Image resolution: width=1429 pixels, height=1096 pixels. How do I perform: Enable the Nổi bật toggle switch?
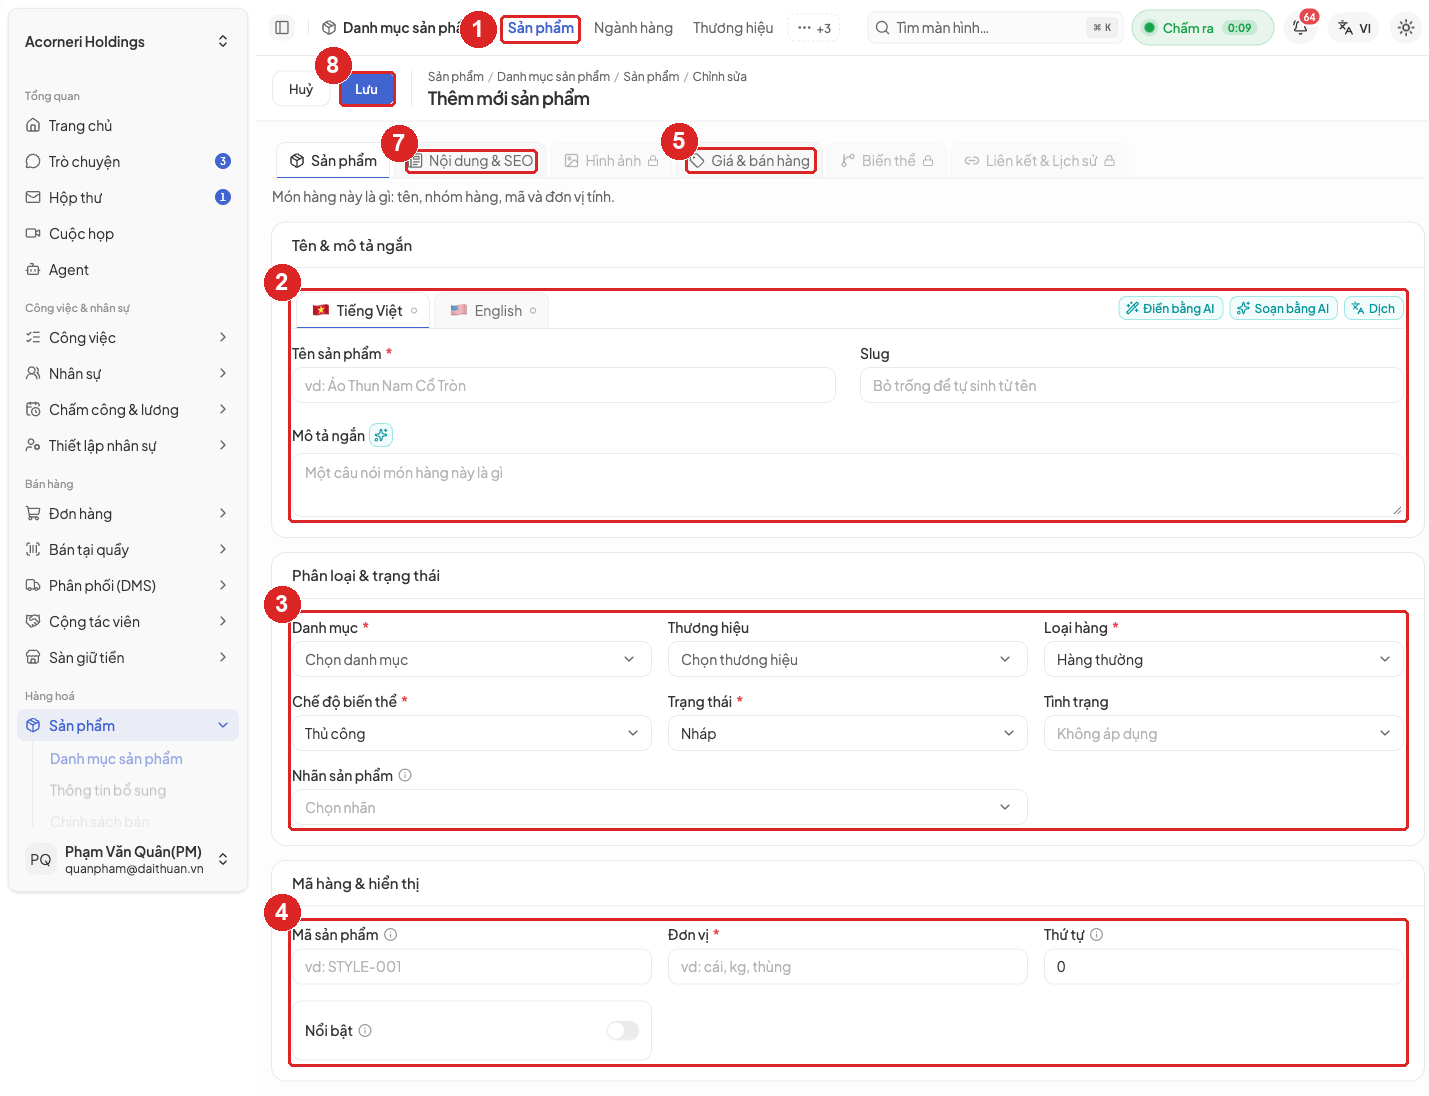click(623, 1030)
